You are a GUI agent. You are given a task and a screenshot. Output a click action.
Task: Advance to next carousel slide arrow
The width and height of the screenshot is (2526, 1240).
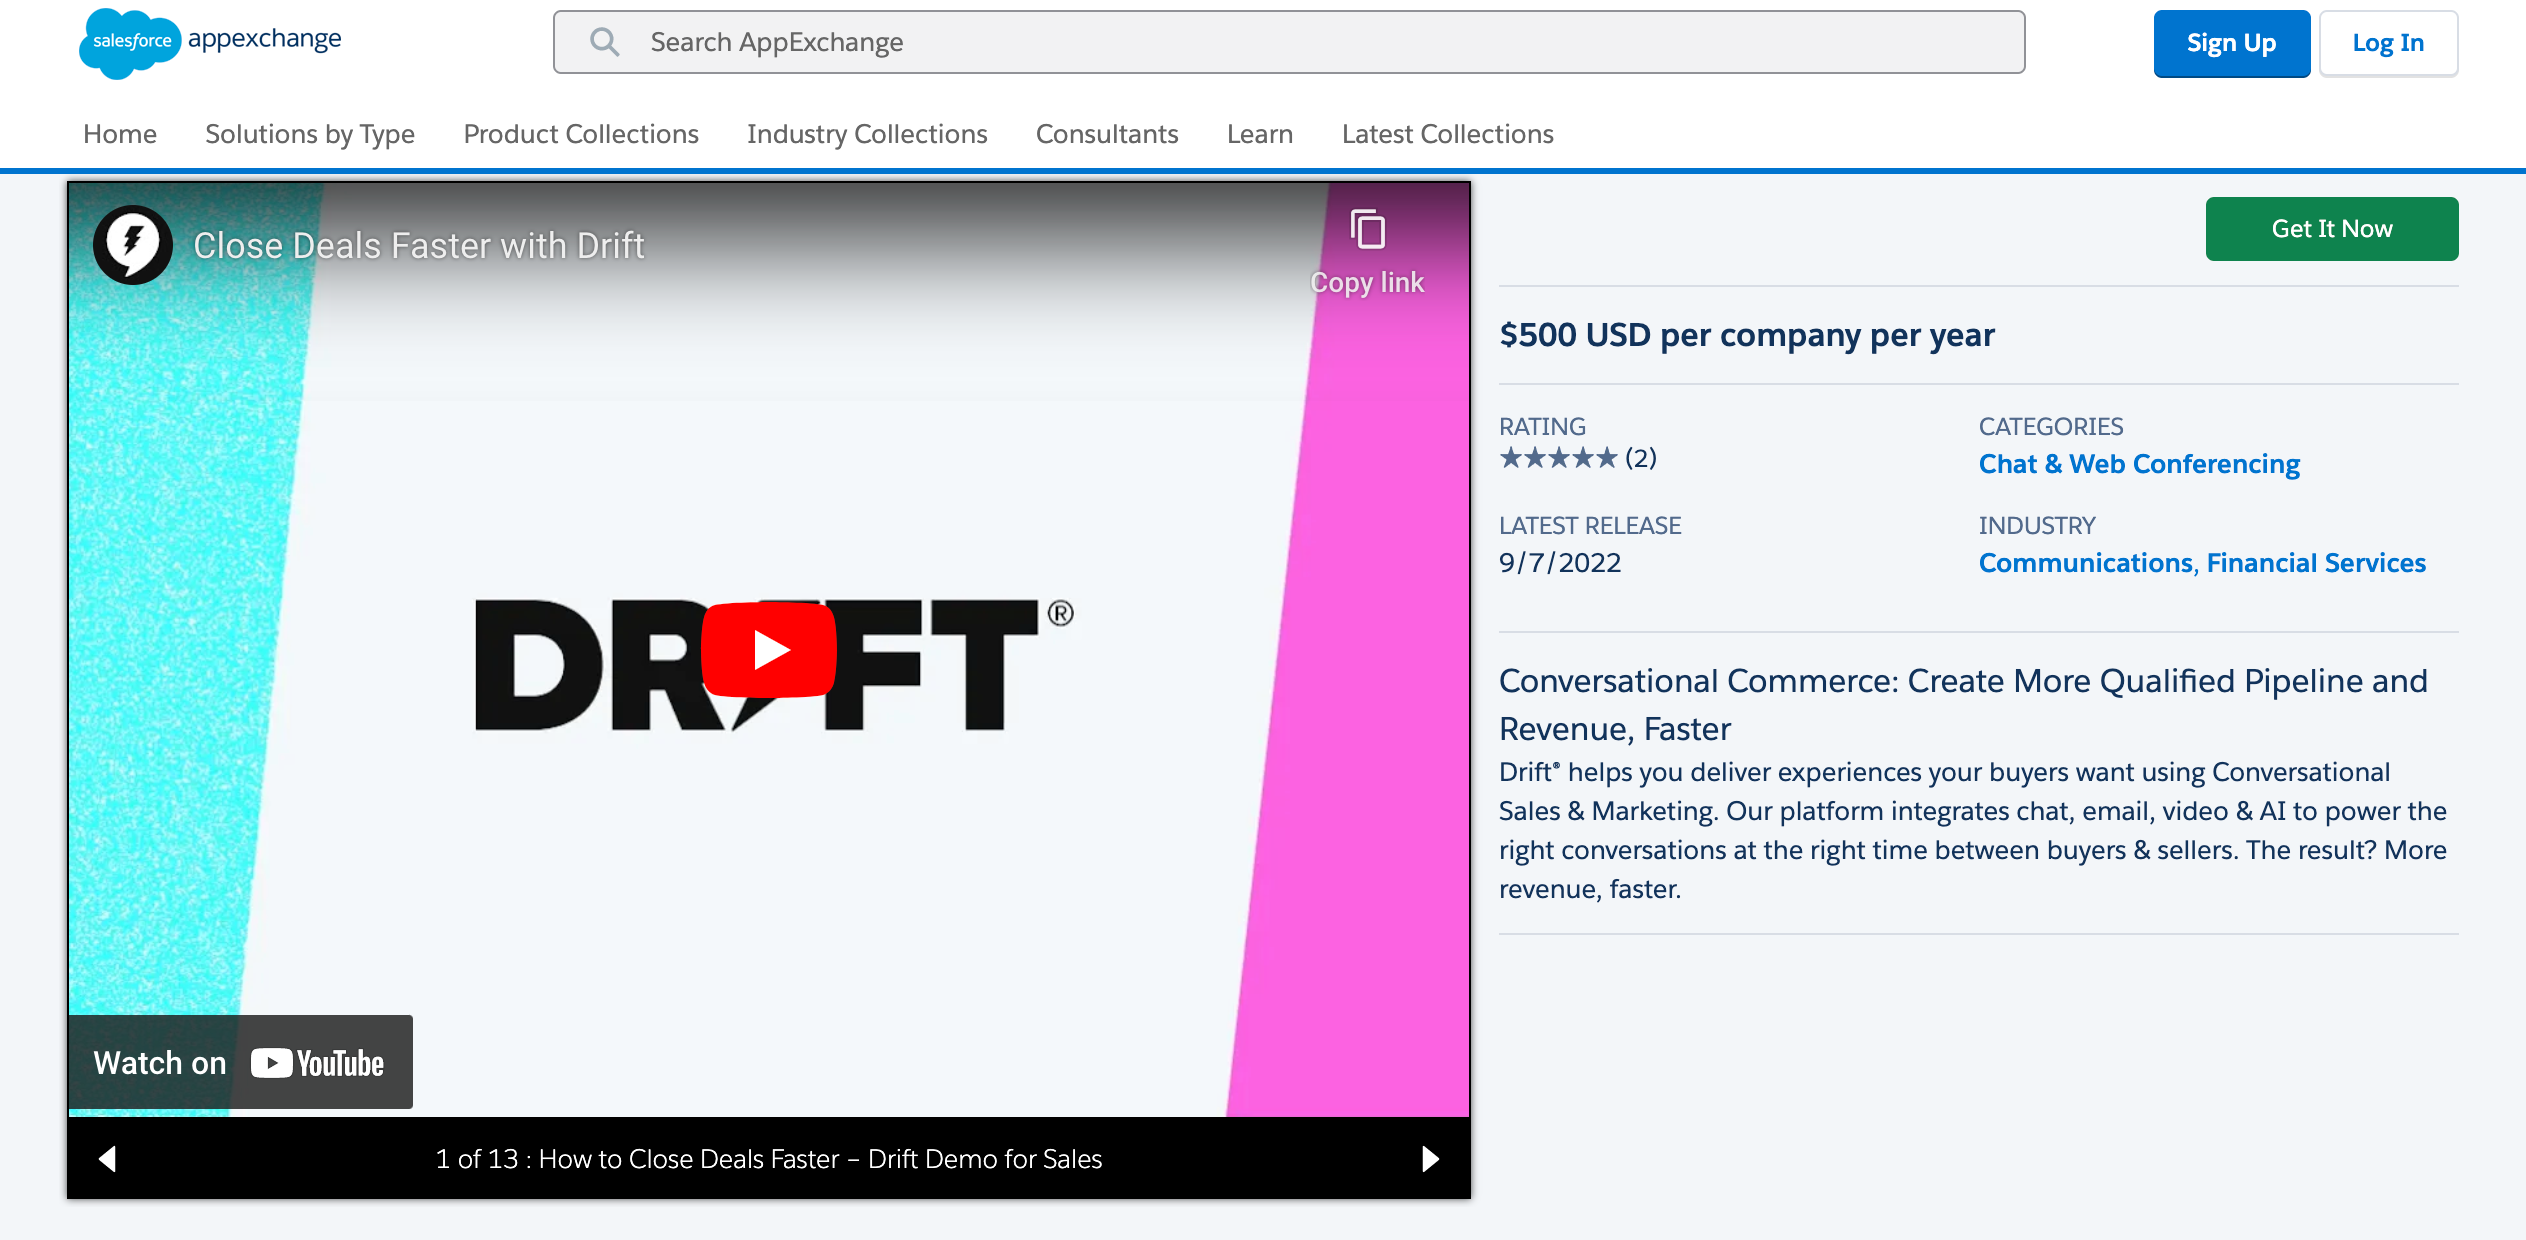[1430, 1158]
